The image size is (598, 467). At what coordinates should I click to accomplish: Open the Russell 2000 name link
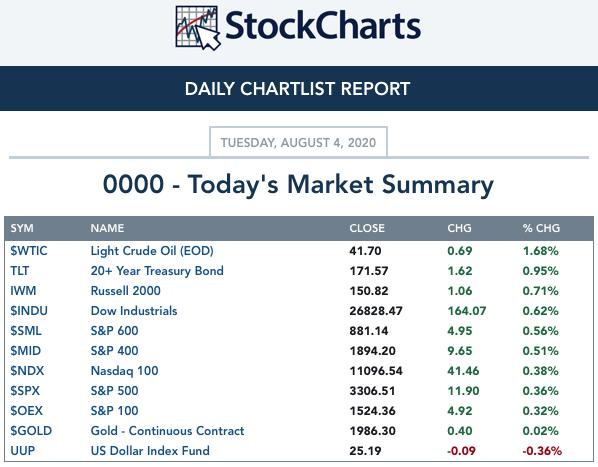(x=125, y=291)
